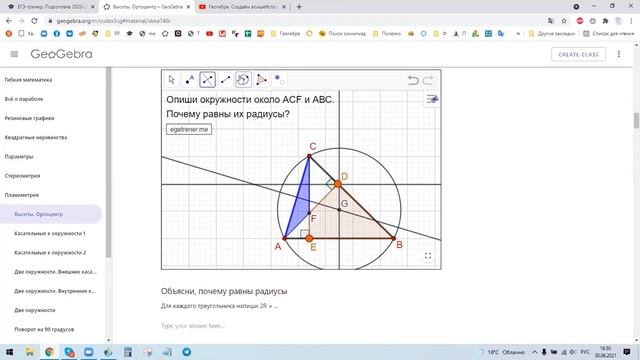Click the sidebar vertical scrollbar
Screen dimensions: 640x360
coord(108,163)
